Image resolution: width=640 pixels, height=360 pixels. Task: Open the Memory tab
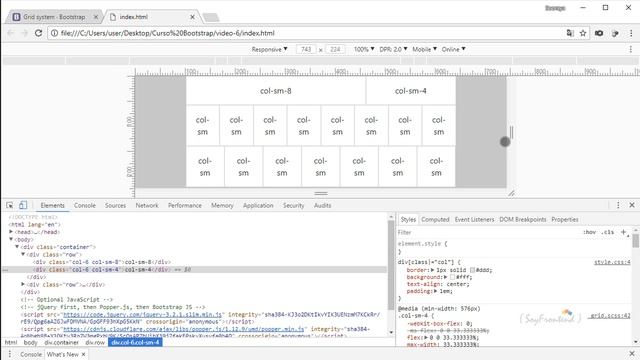[222, 205]
